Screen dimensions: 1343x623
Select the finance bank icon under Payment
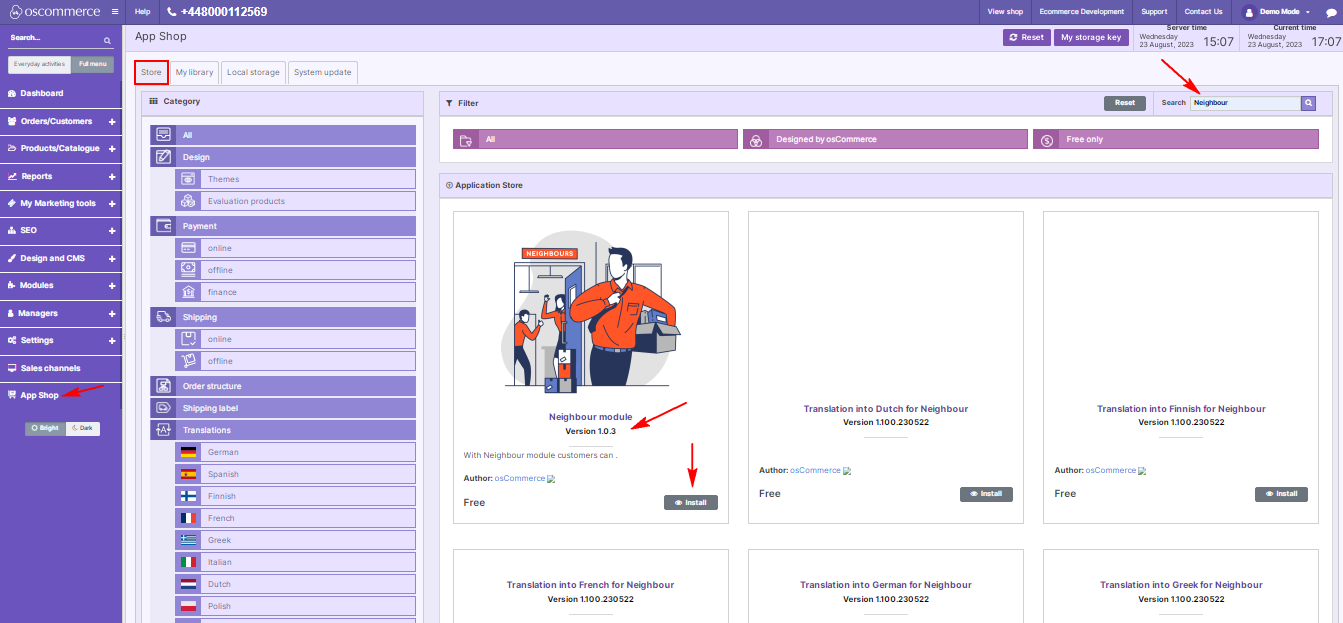pyautogui.click(x=188, y=292)
